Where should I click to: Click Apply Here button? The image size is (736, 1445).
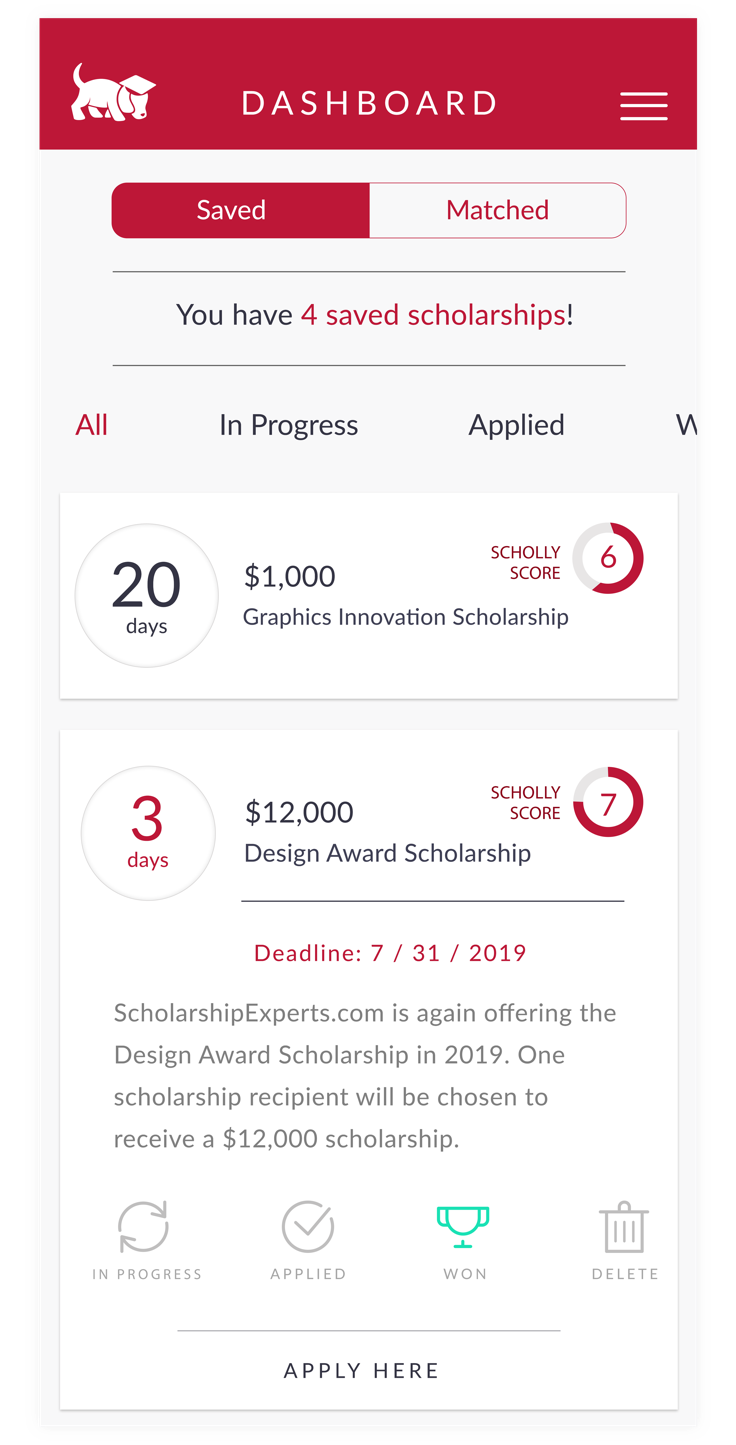(x=362, y=1371)
